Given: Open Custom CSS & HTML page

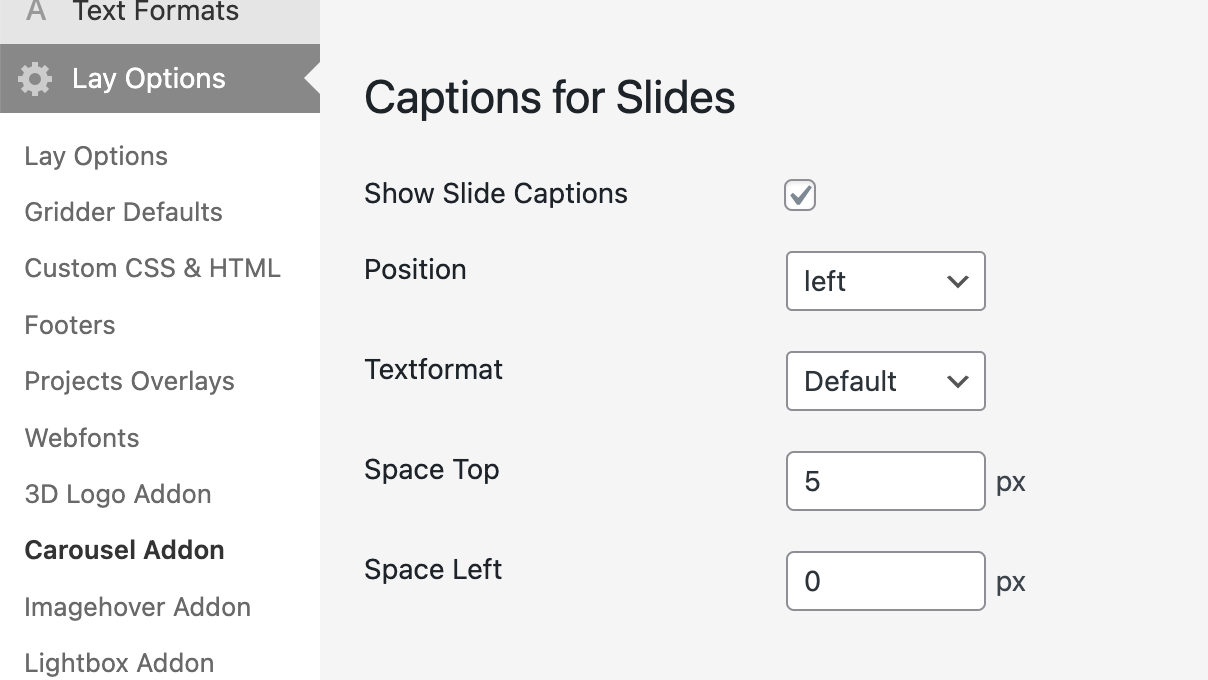Looking at the screenshot, I should [152, 268].
